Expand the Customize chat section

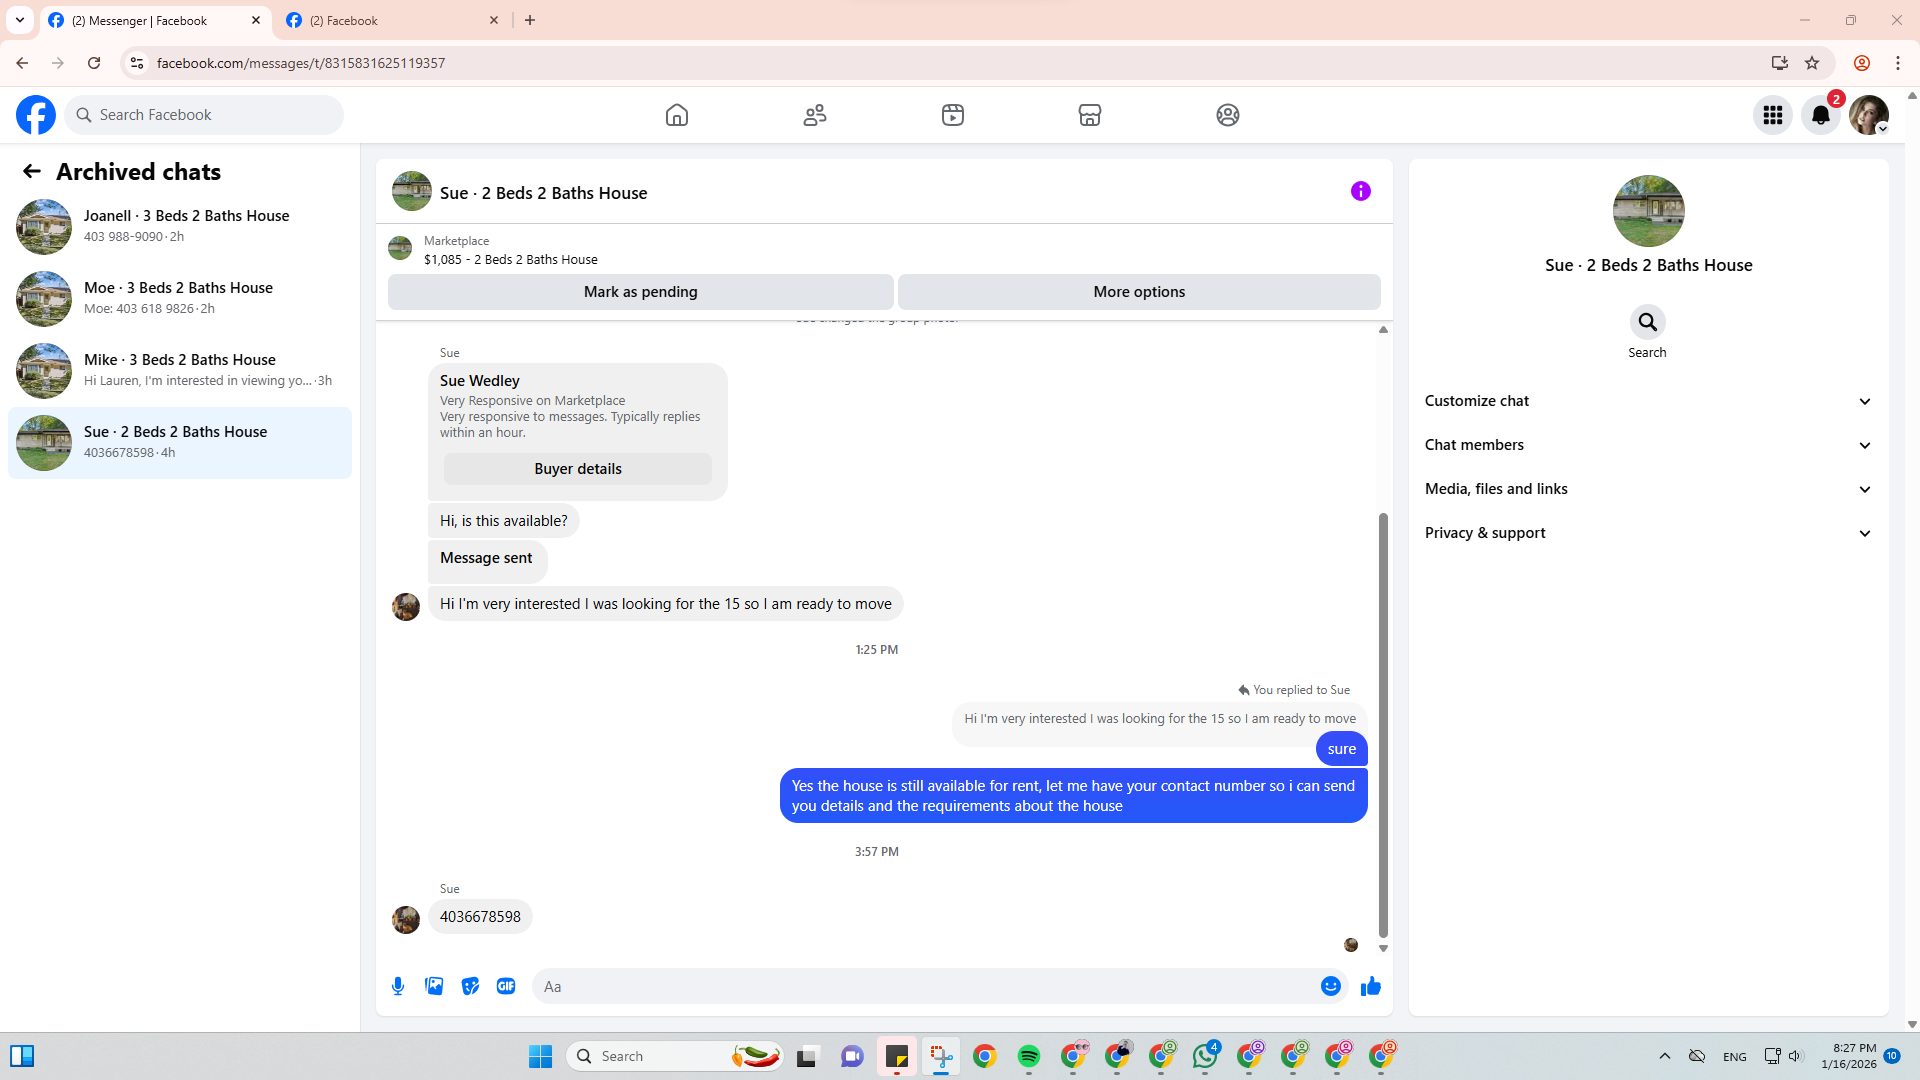[1647, 401]
